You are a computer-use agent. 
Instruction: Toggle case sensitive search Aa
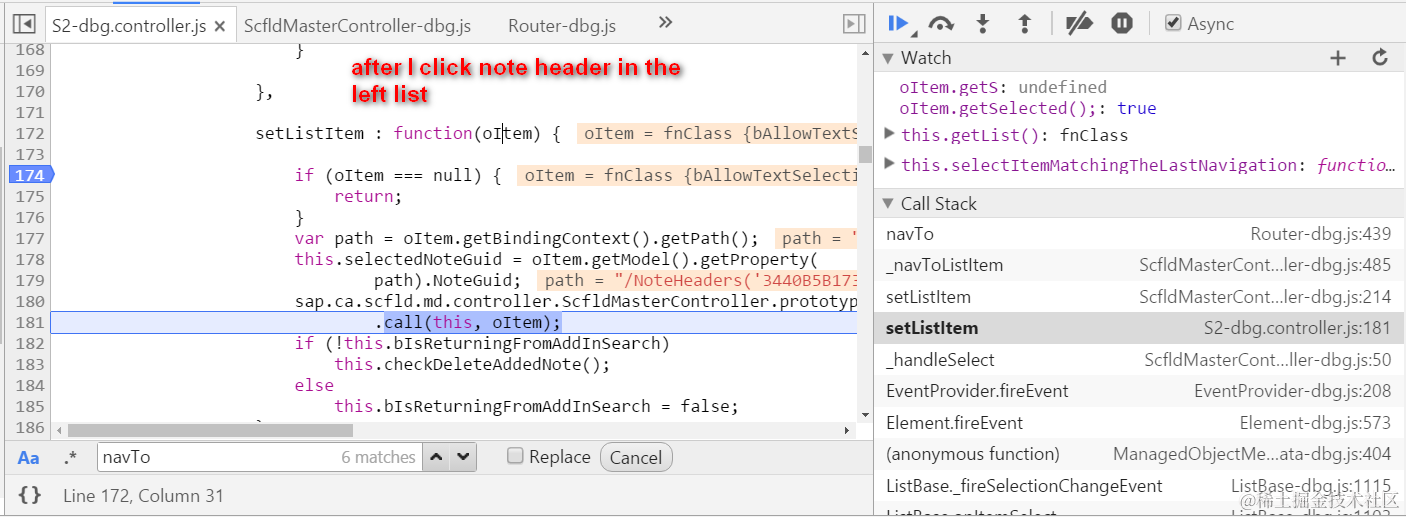(29, 457)
